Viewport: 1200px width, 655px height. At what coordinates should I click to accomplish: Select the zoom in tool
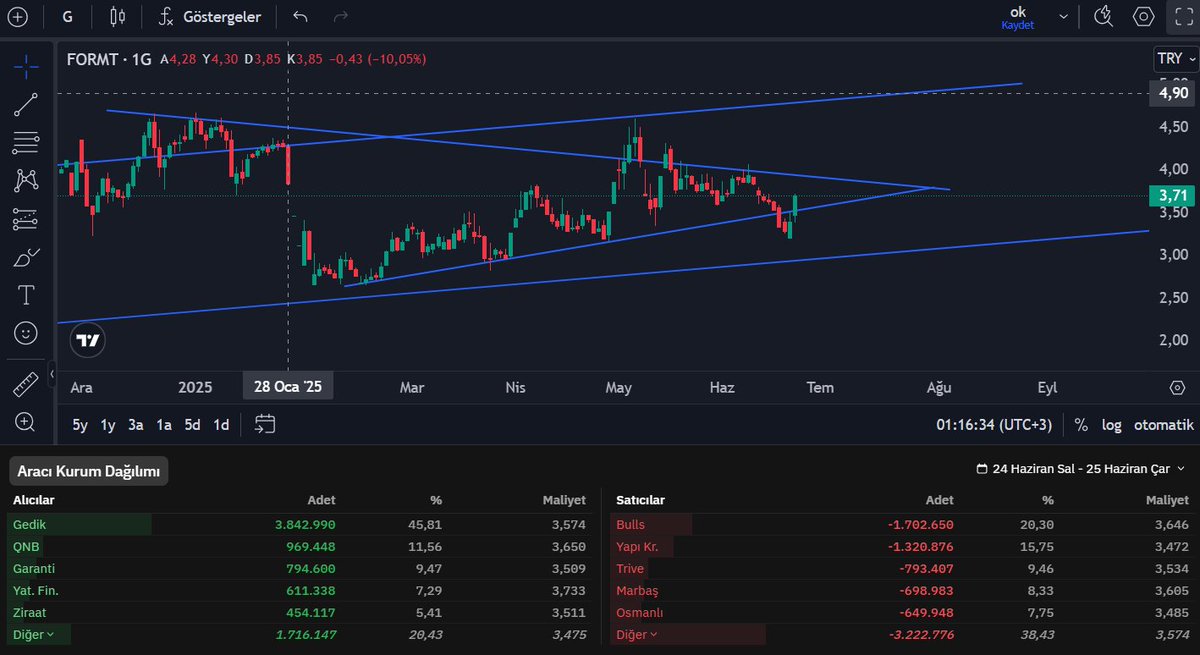[x=26, y=422]
